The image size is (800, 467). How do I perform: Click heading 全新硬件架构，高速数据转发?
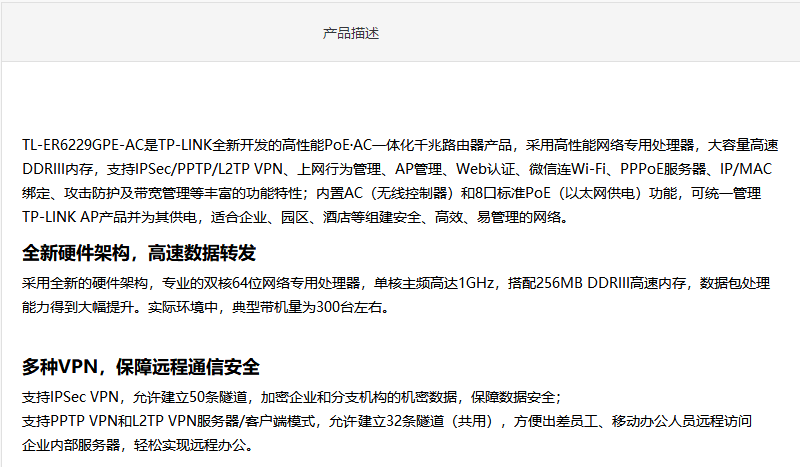(139, 253)
